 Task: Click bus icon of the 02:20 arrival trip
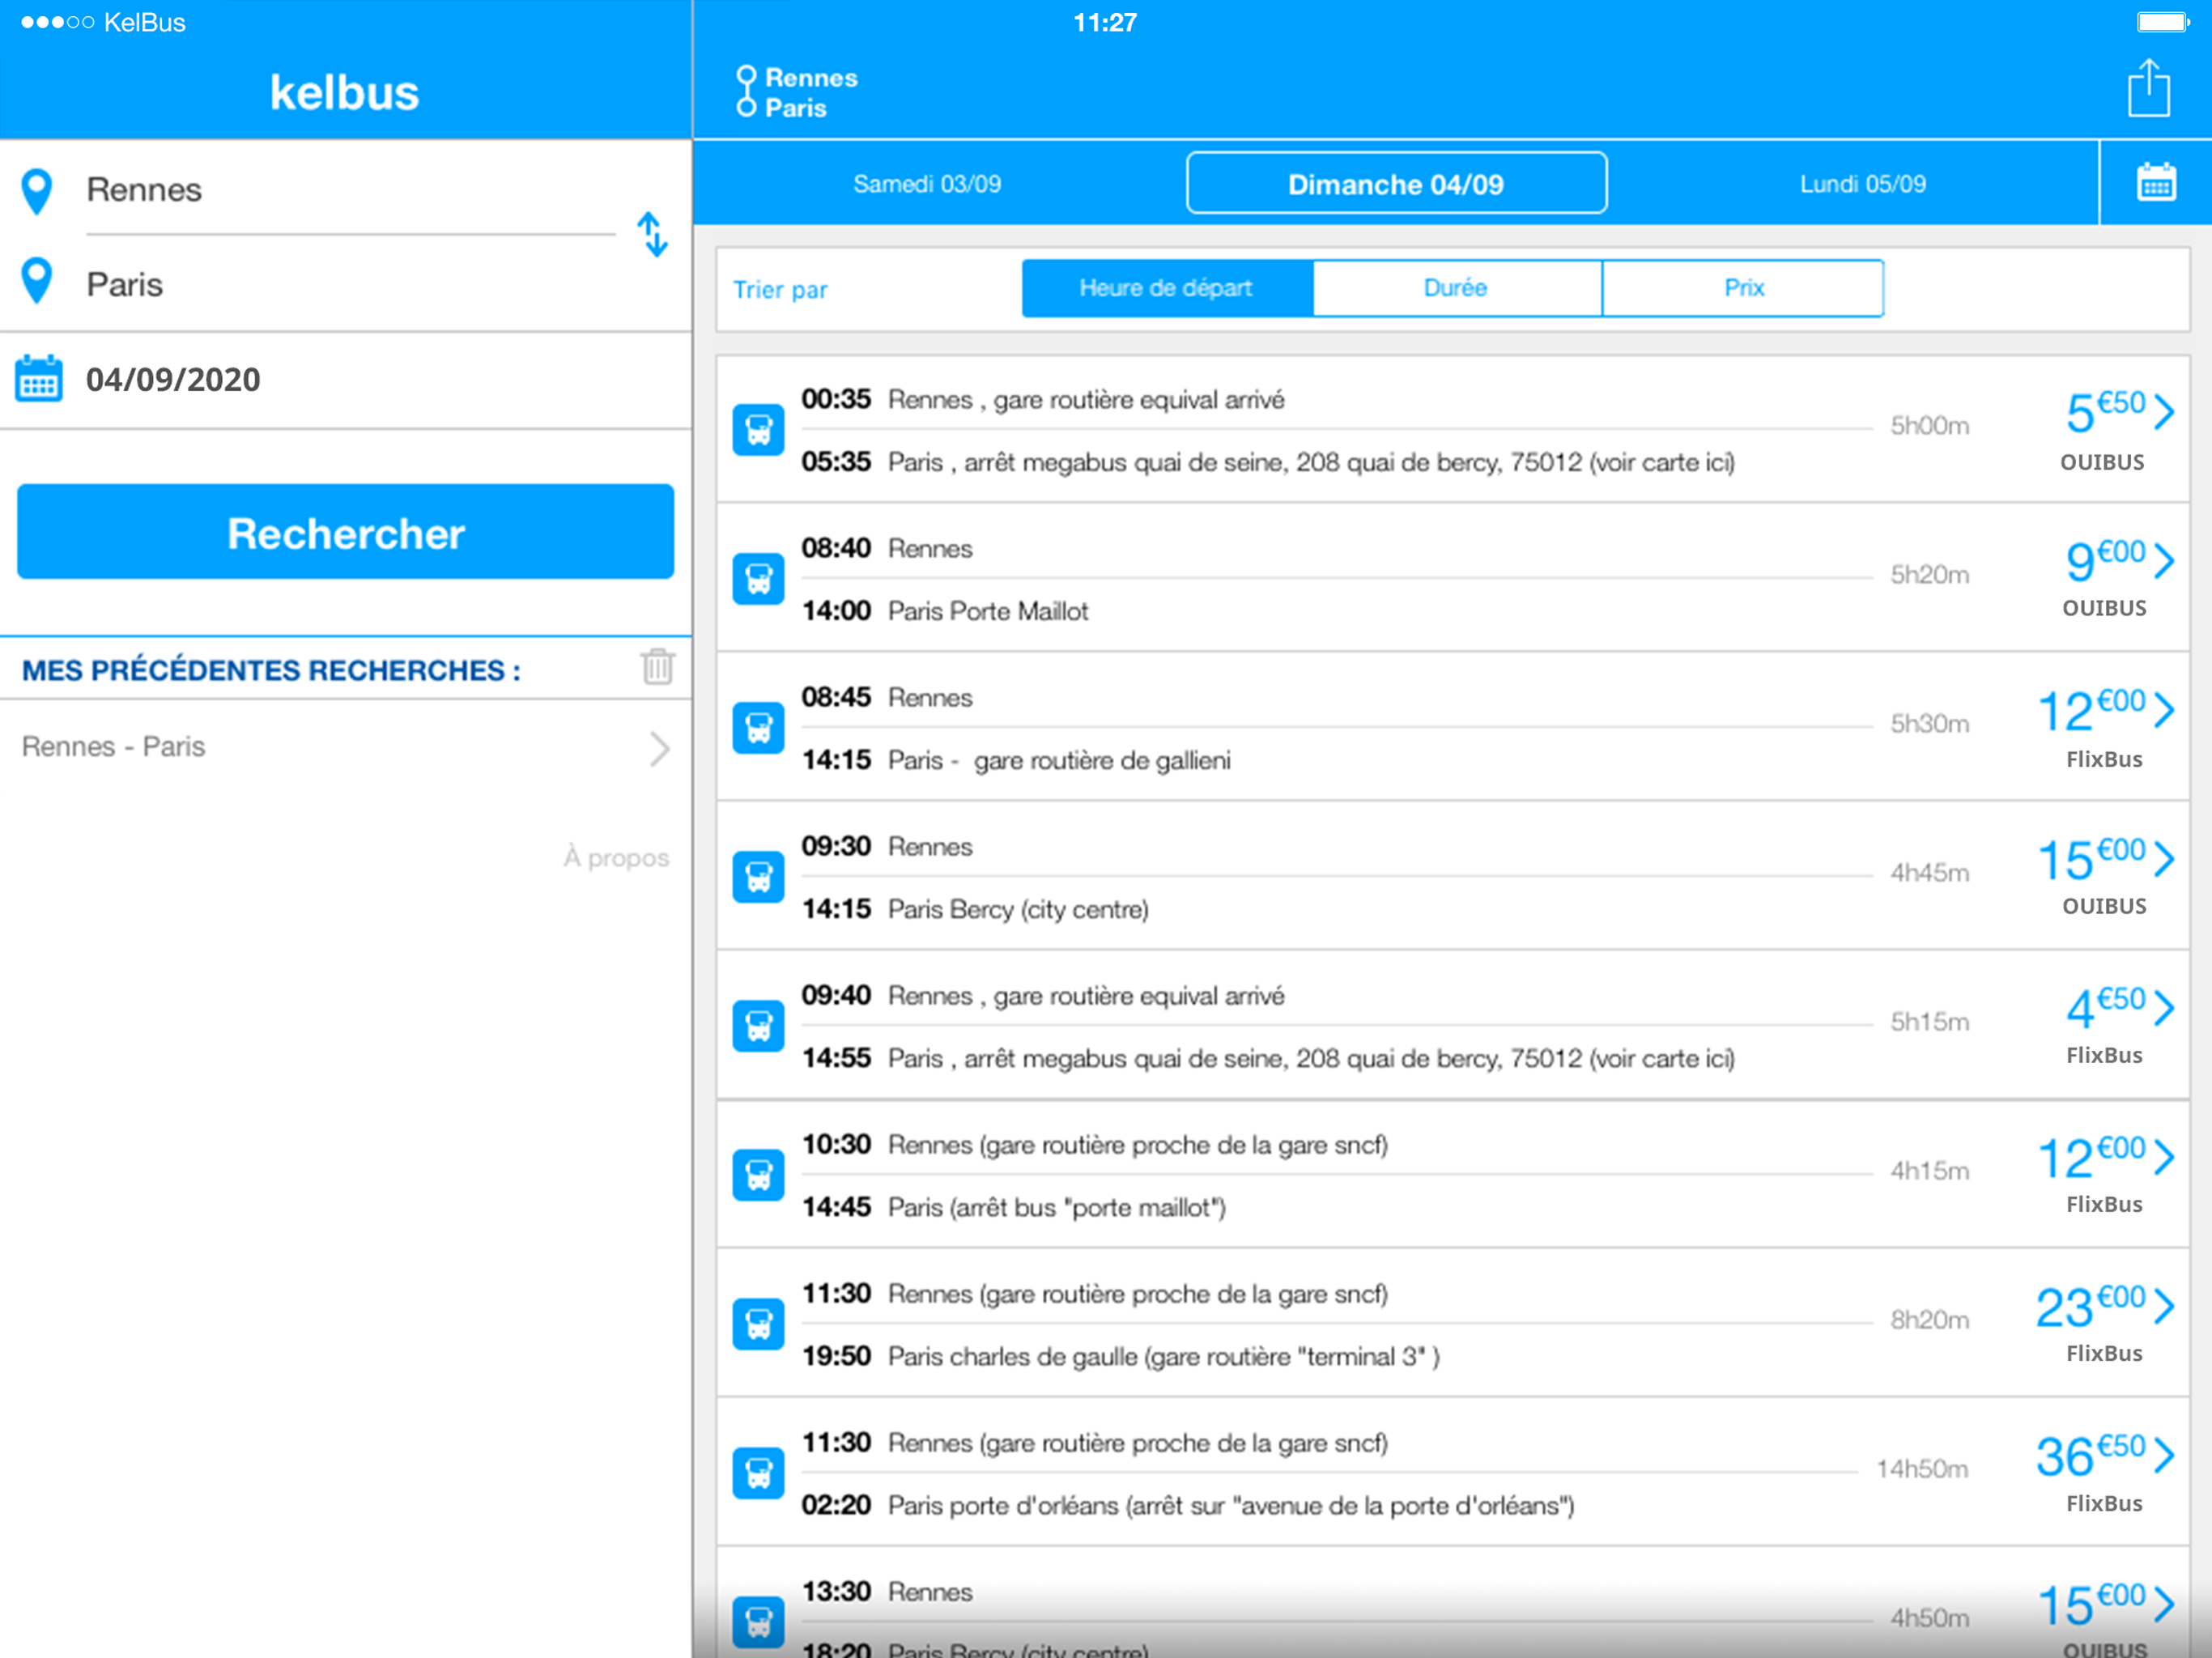(x=758, y=1472)
